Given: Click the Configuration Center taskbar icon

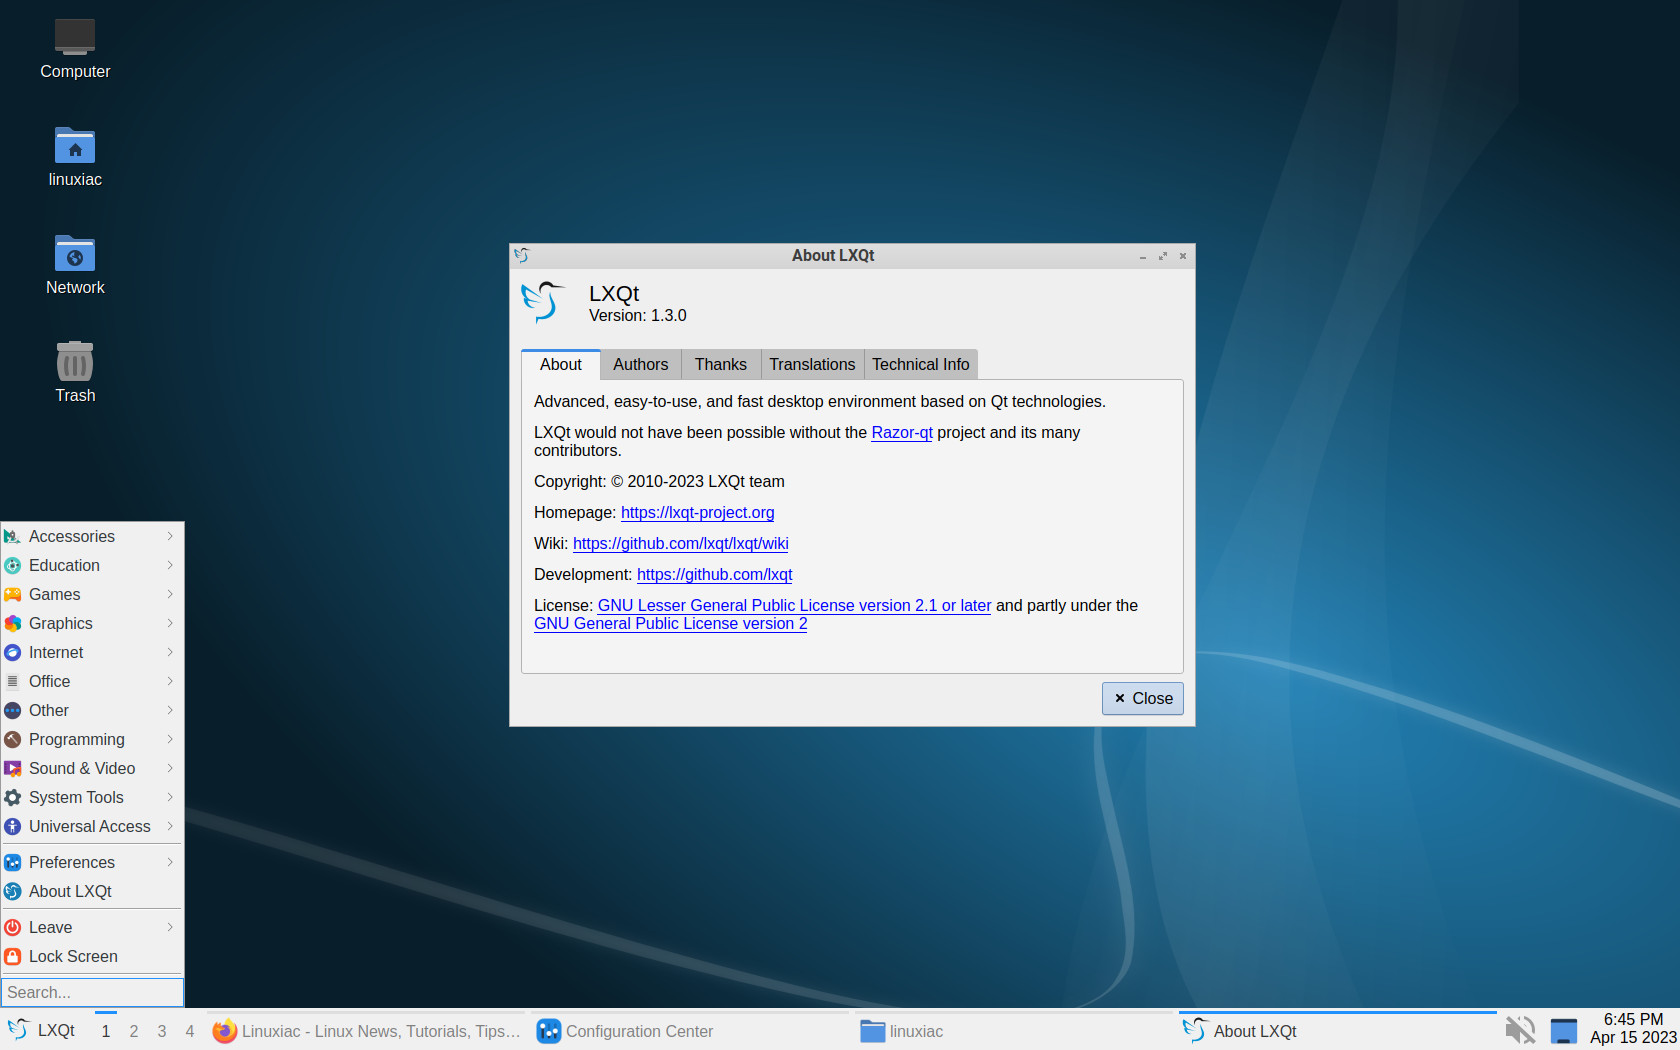Looking at the screenshot, I should tap(549, 1031).
